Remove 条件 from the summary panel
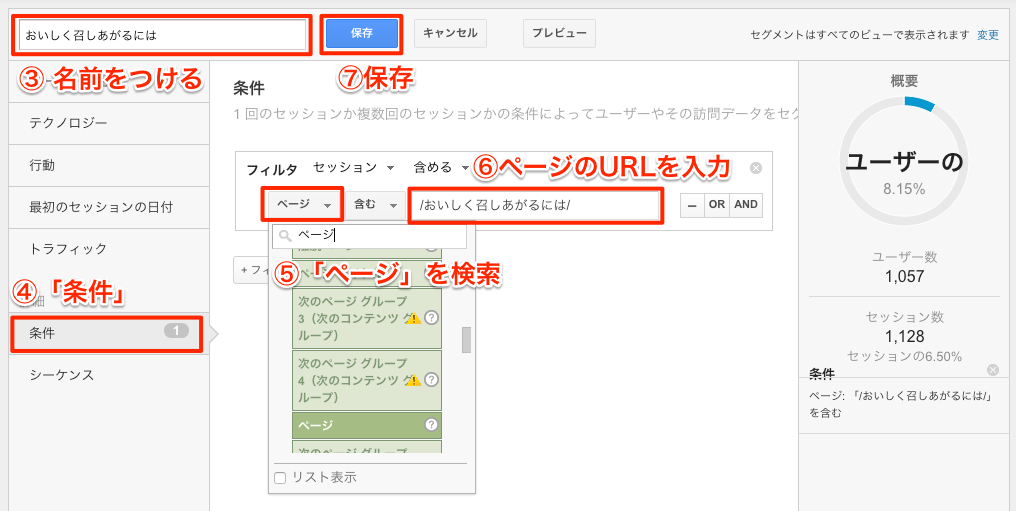This screenshot has width=1016, height=511. tap(993, 370)
